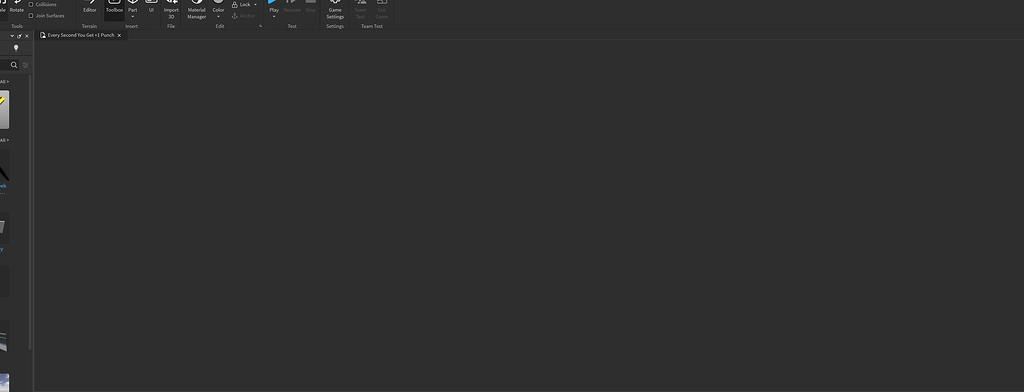1024x392 pixels.
Task: Expand the Part type dropdown arrow
Action: click(133, 17)
